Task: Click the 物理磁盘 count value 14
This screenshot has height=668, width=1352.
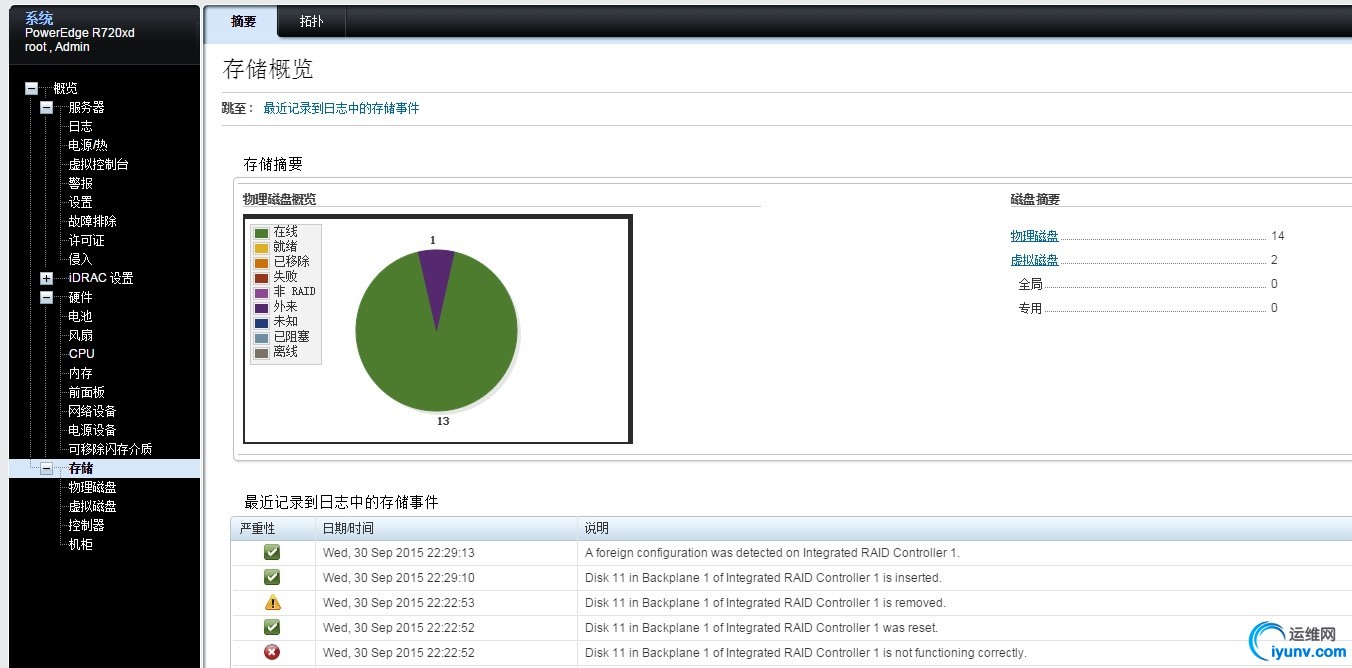Action: coord(1277,236)
